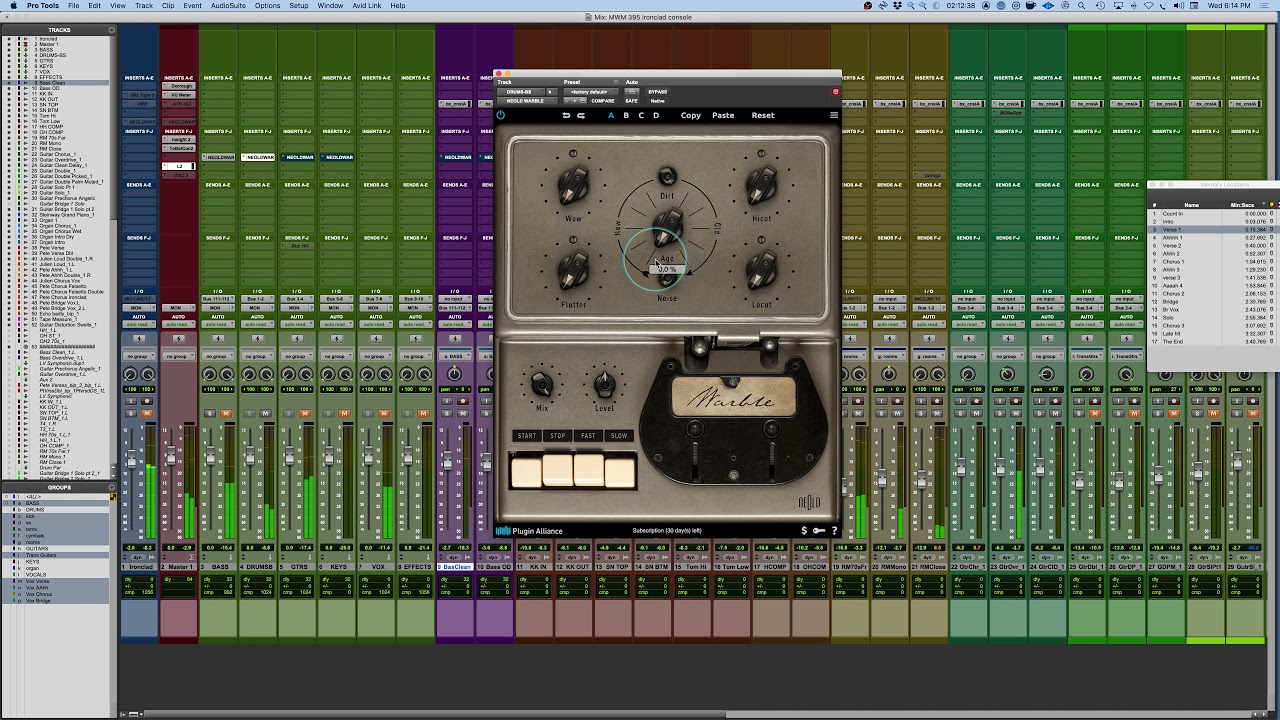This screenshot has width=1280, height=720.
Task: Click the key license icon
Action: coord(819,531)
